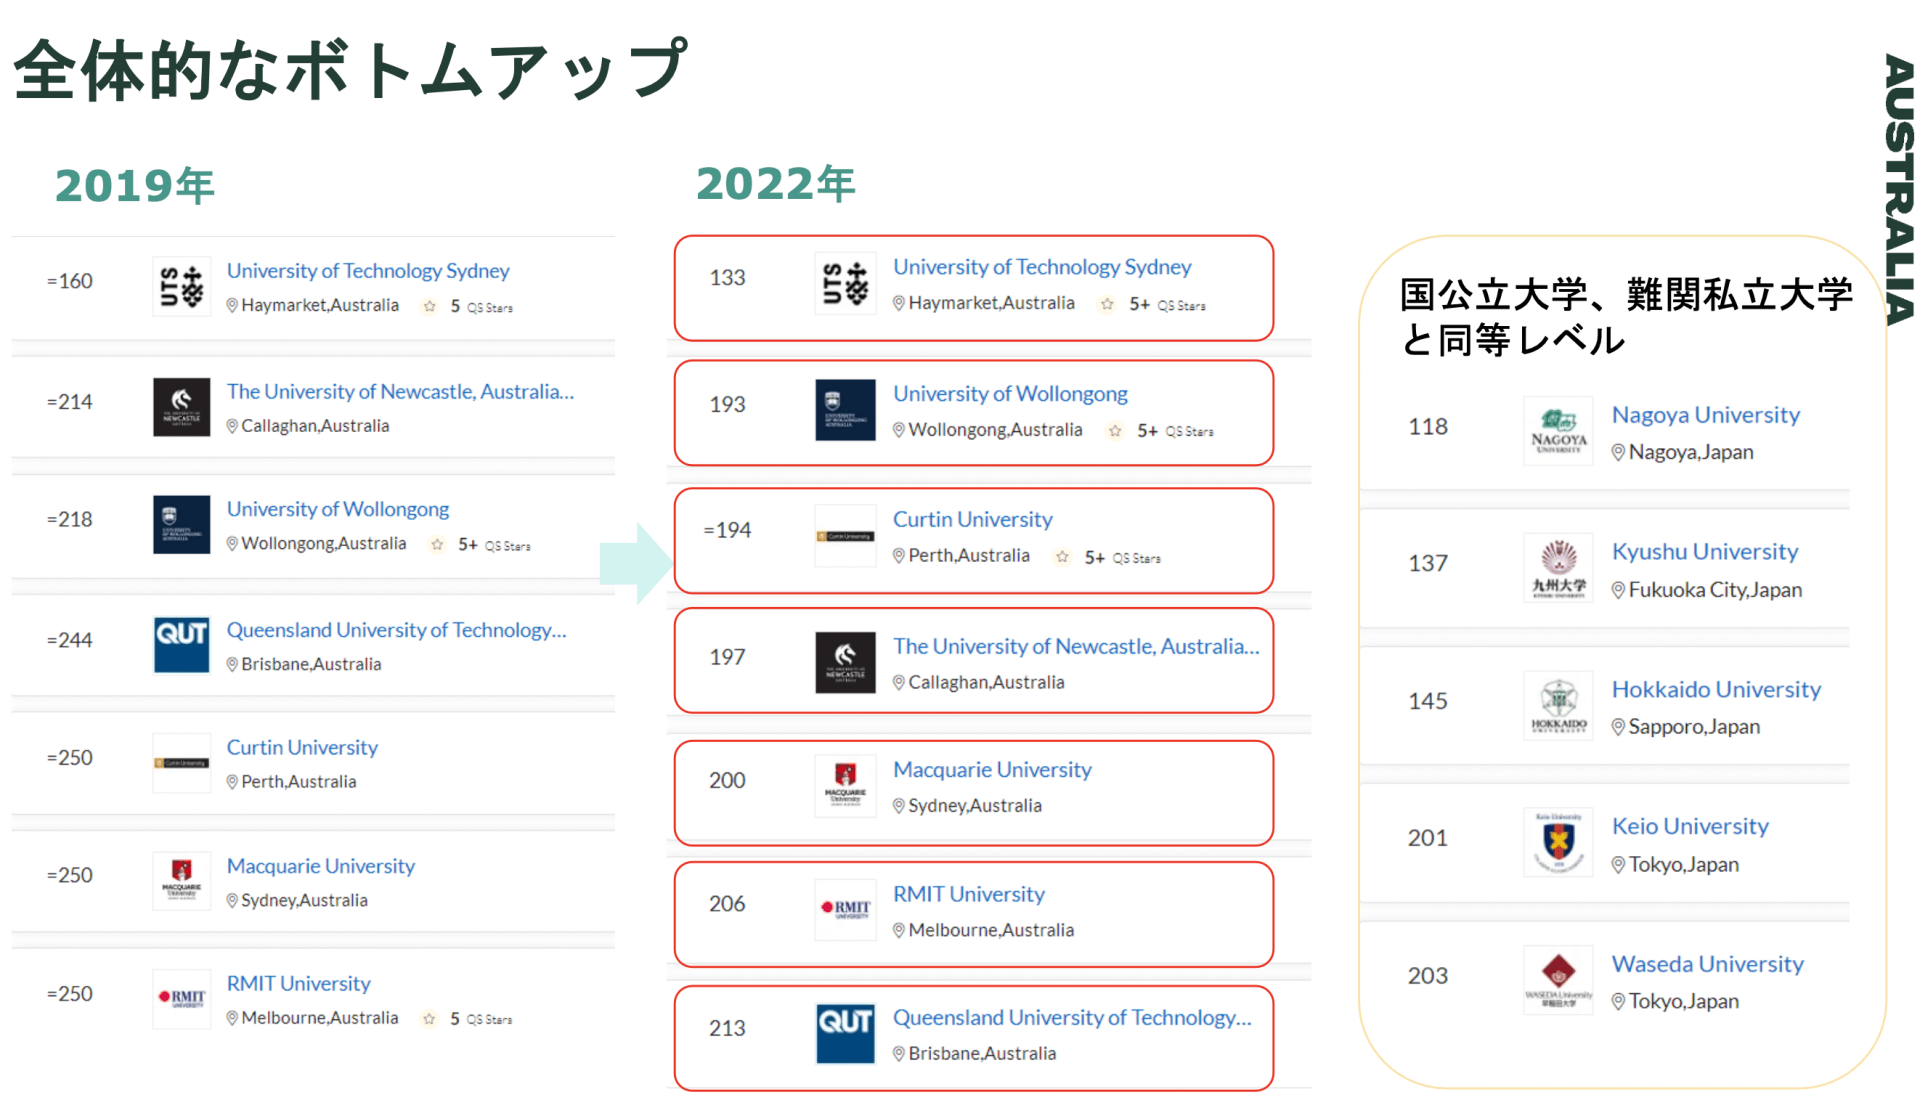Open the University of Technology Sydney link
The height and width of the screenshot is (1108, 1920).
1042,266
